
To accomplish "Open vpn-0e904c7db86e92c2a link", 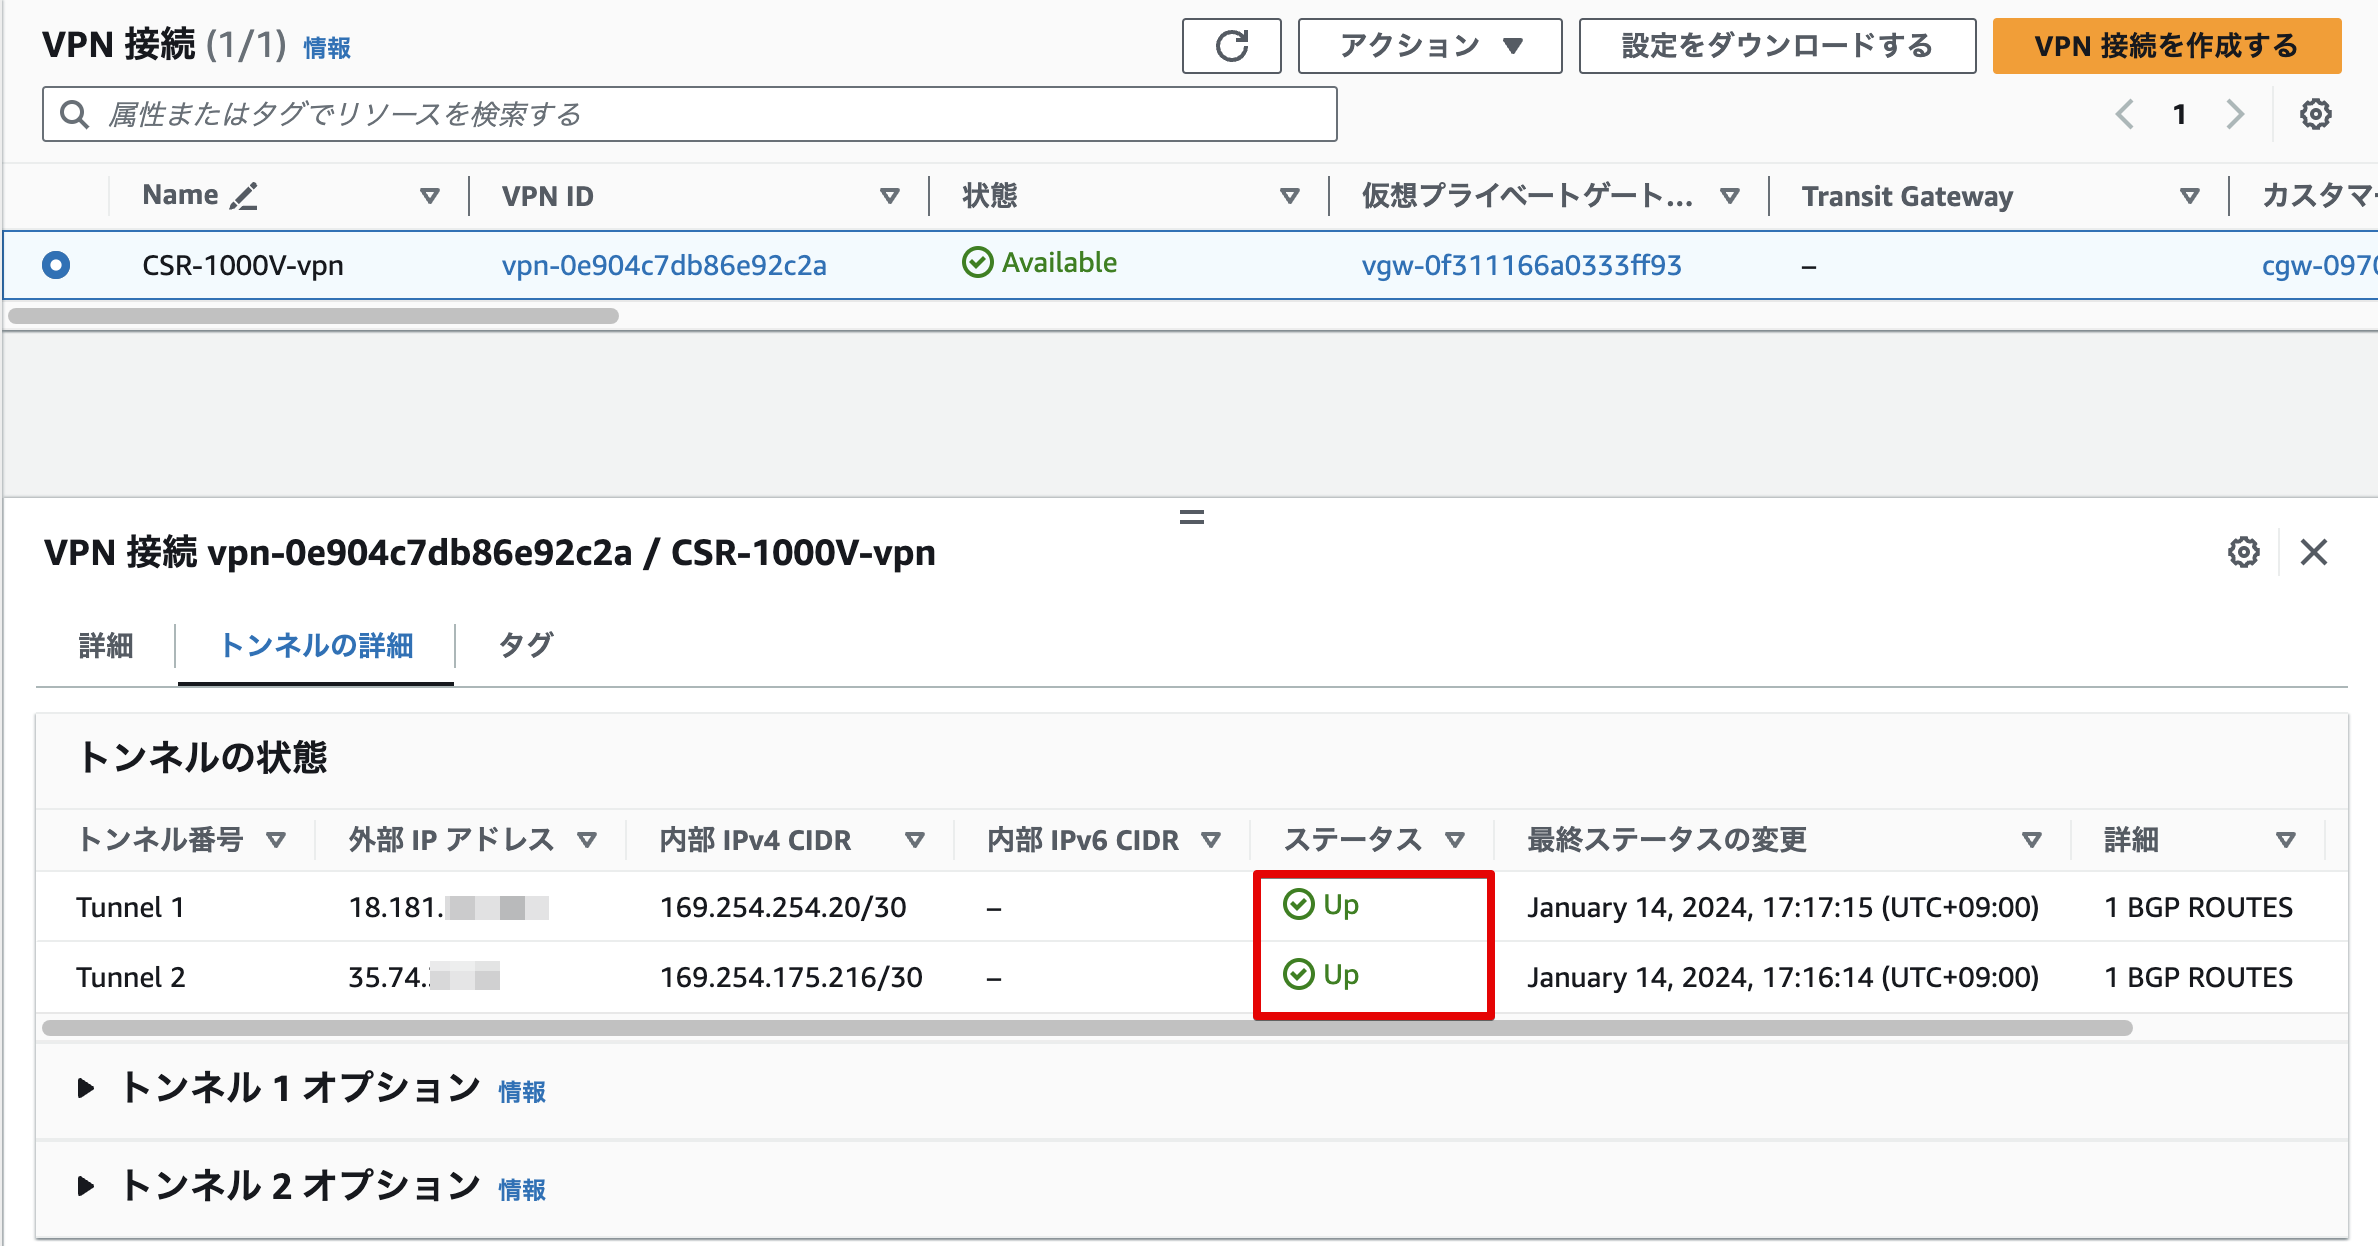I will coord(664,265).
